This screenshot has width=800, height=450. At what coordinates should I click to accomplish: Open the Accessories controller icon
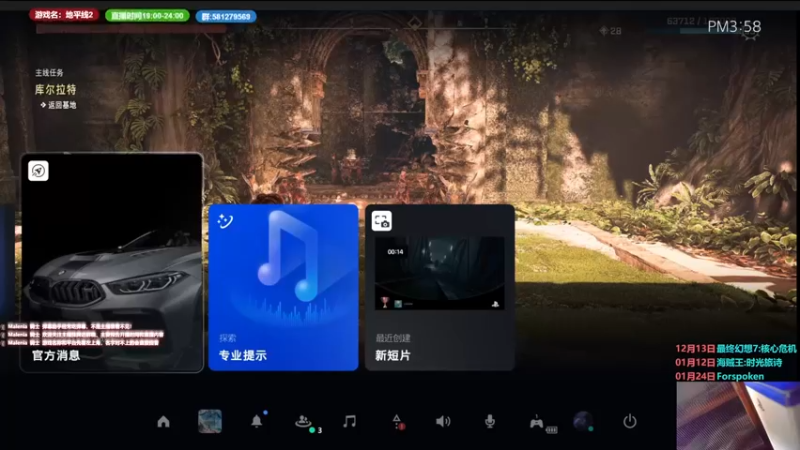click(x=537, y=422)
